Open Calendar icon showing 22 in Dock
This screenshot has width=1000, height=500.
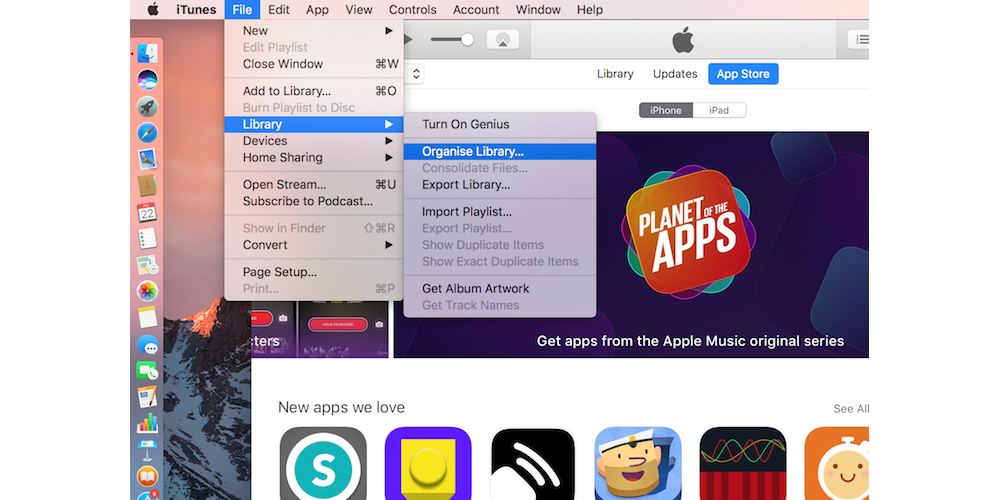(147, 212)
